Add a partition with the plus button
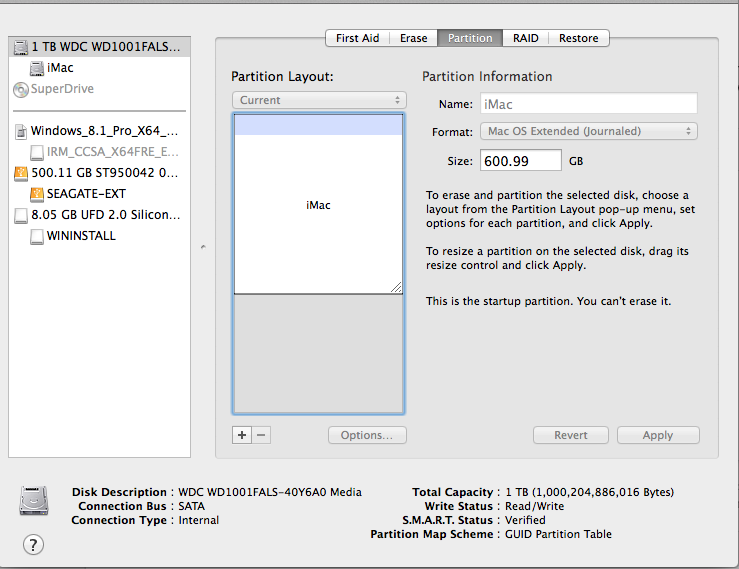 pos(242,435)
